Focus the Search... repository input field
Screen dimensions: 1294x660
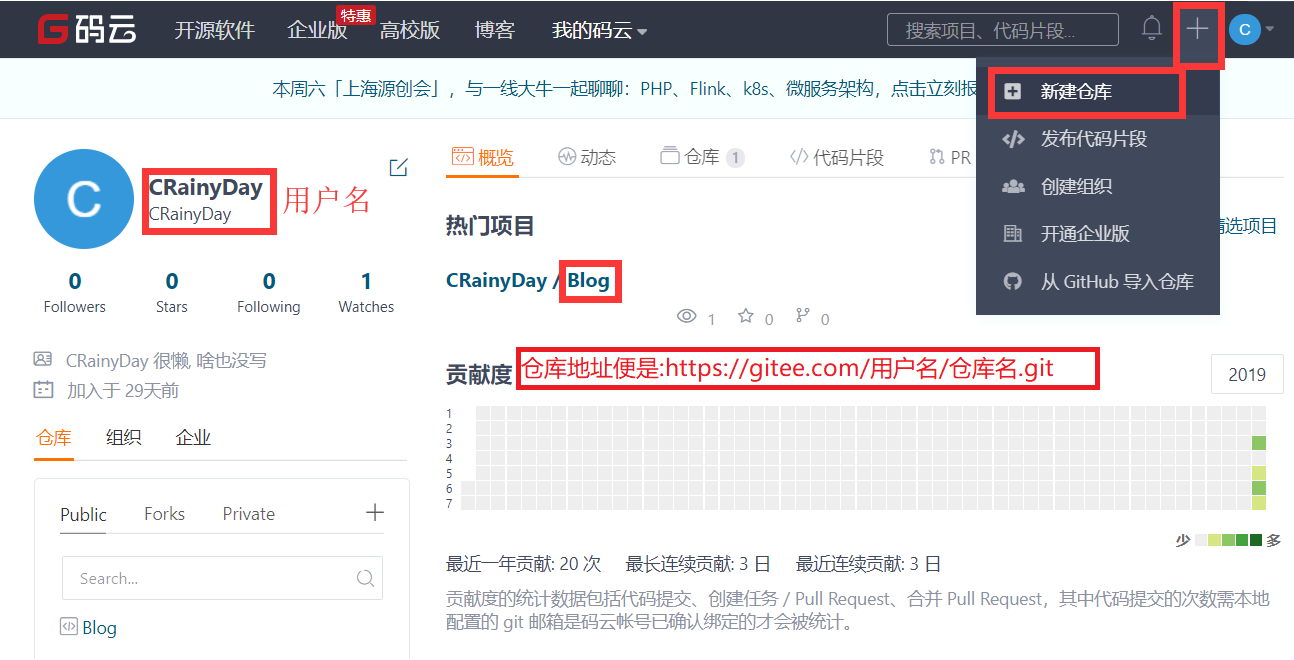click(x=222, y=578)
